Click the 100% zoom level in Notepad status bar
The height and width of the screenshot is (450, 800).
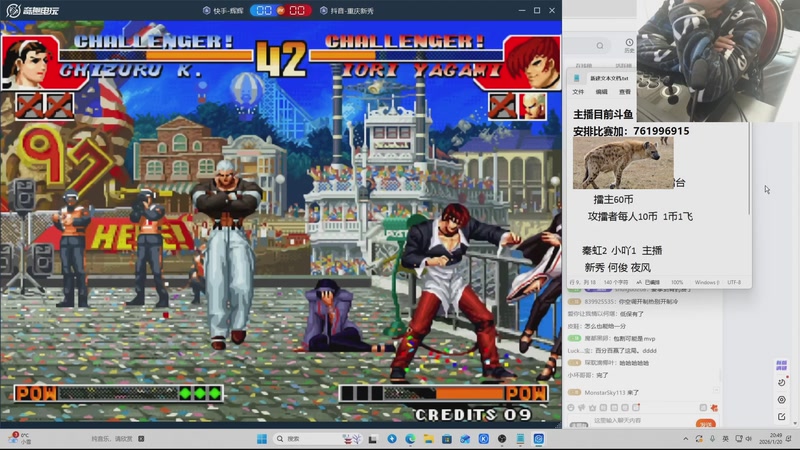point(677,282)
